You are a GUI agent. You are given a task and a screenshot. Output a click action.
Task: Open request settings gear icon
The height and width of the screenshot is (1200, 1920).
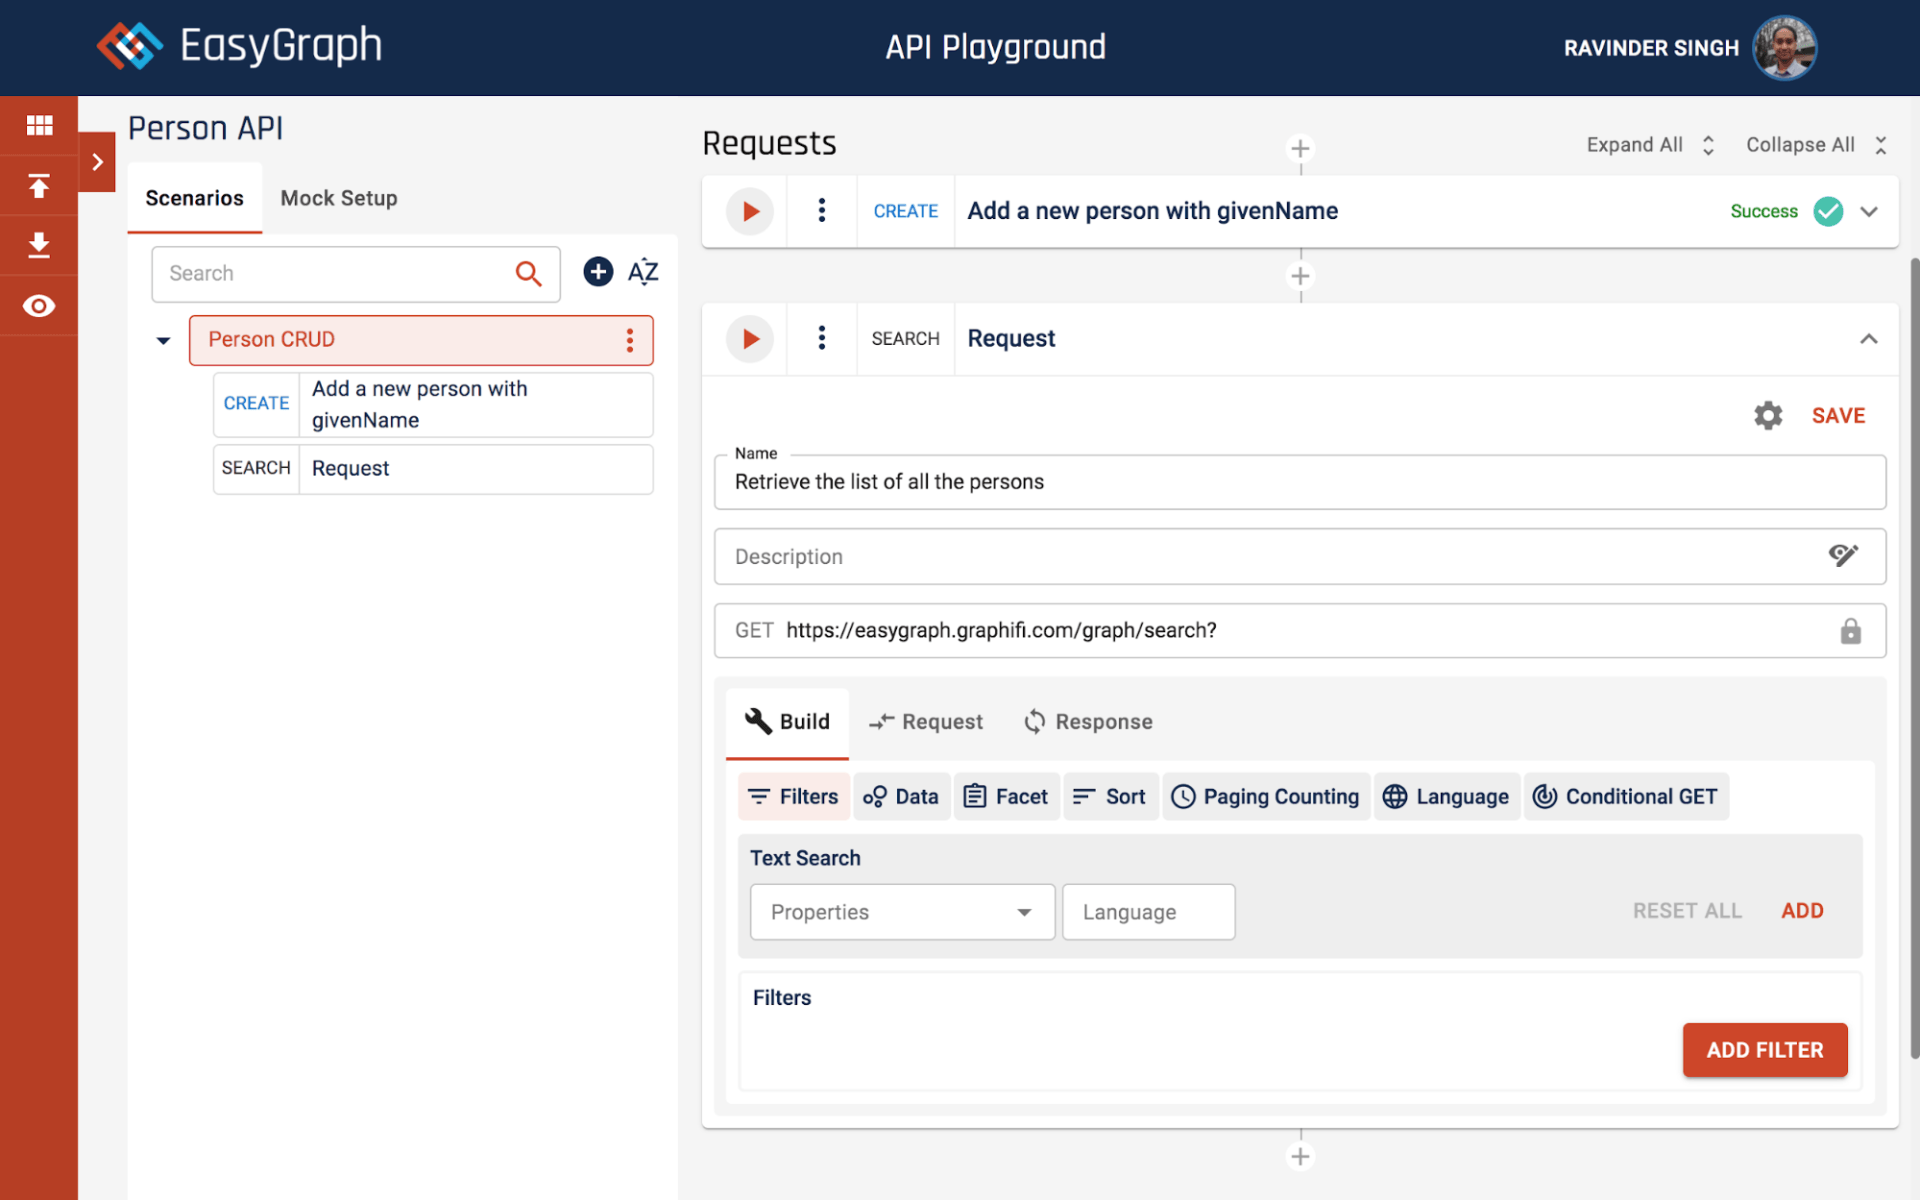tap(1768, 416)
